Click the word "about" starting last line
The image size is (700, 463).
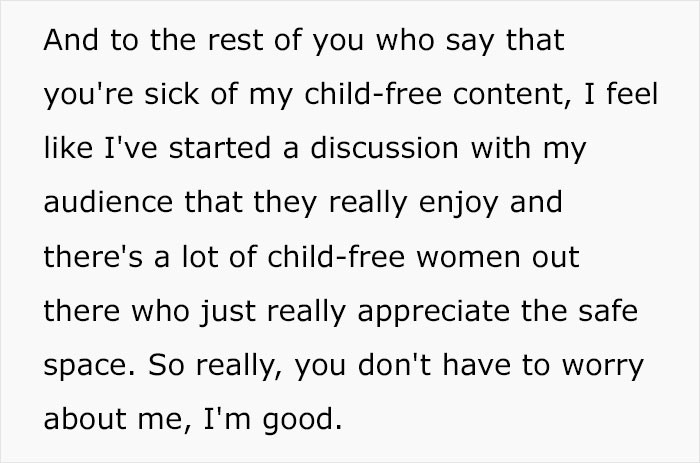[x=85, y=419]
